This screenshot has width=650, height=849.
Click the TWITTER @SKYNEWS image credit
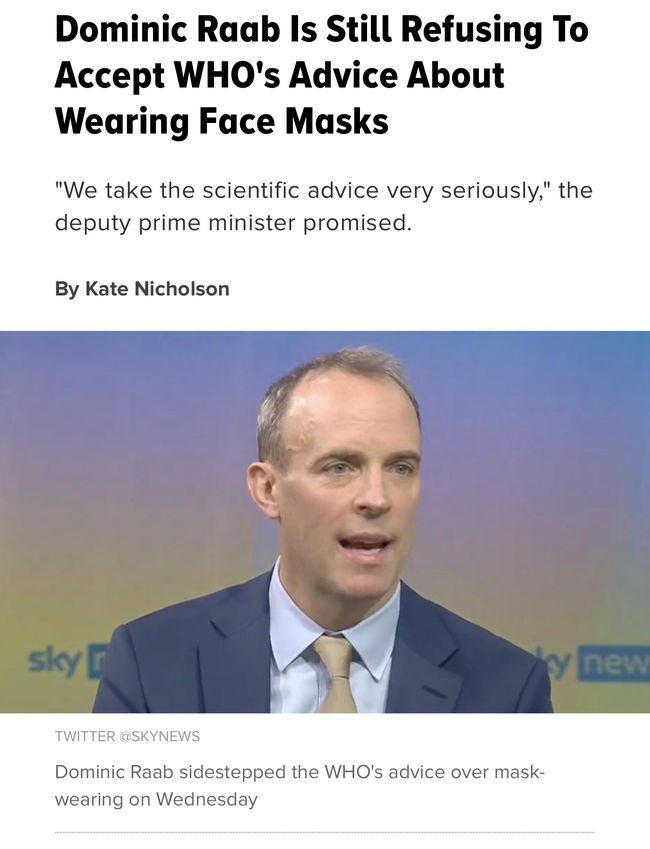click(127, 736)
